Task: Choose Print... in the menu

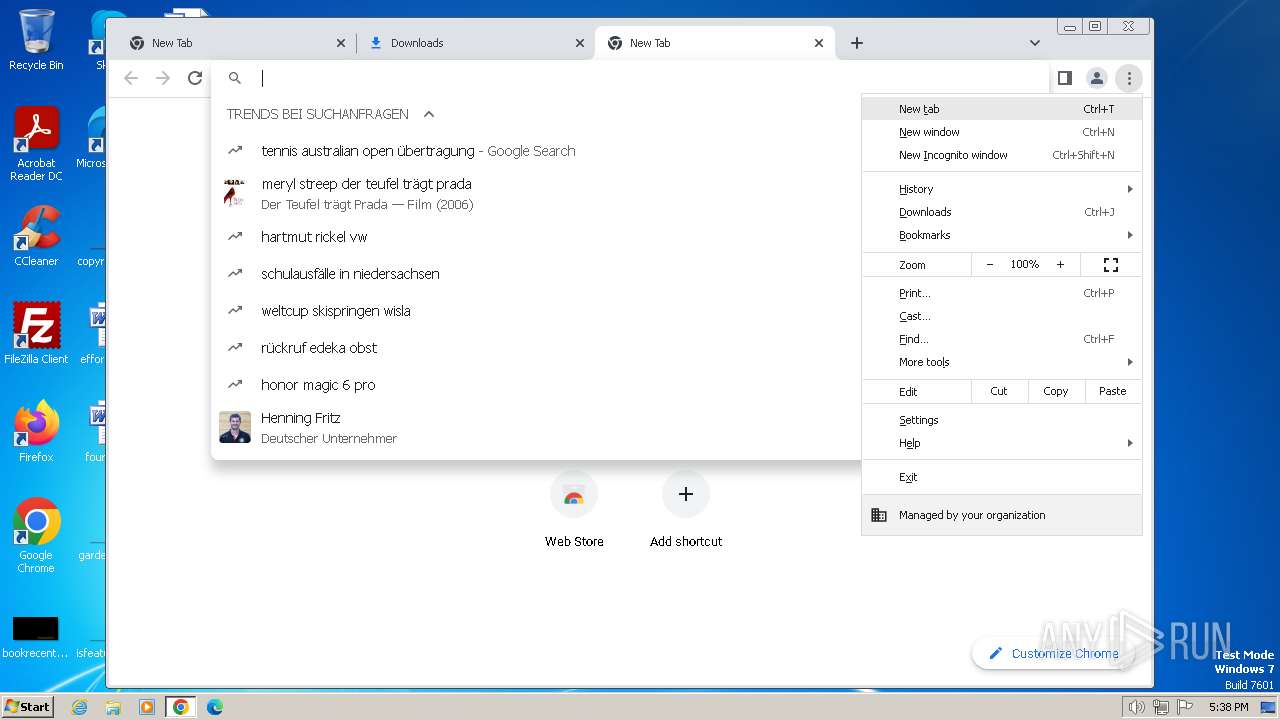Action: [1002, 293]
